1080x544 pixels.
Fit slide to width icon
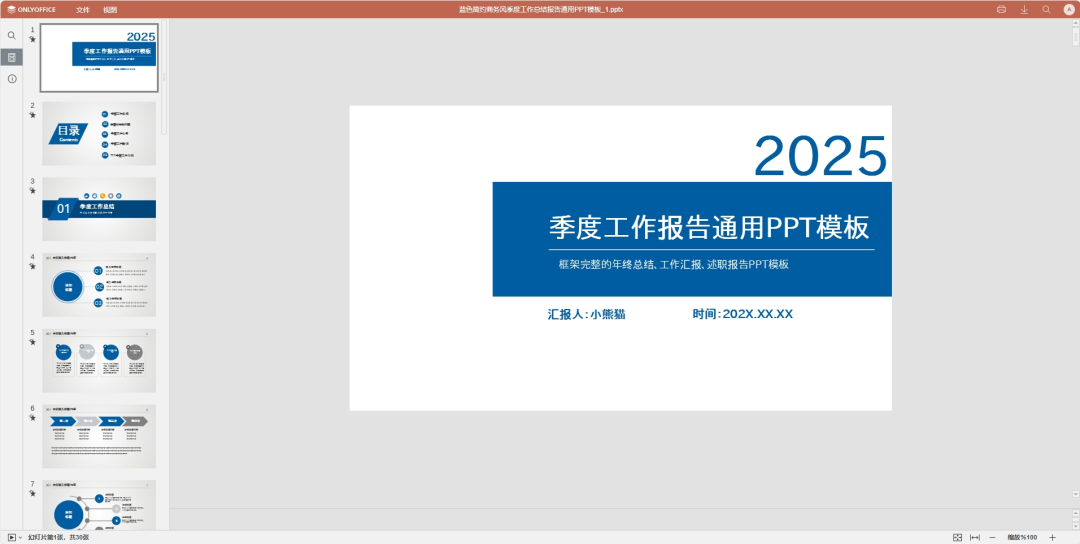coord(975,537)
